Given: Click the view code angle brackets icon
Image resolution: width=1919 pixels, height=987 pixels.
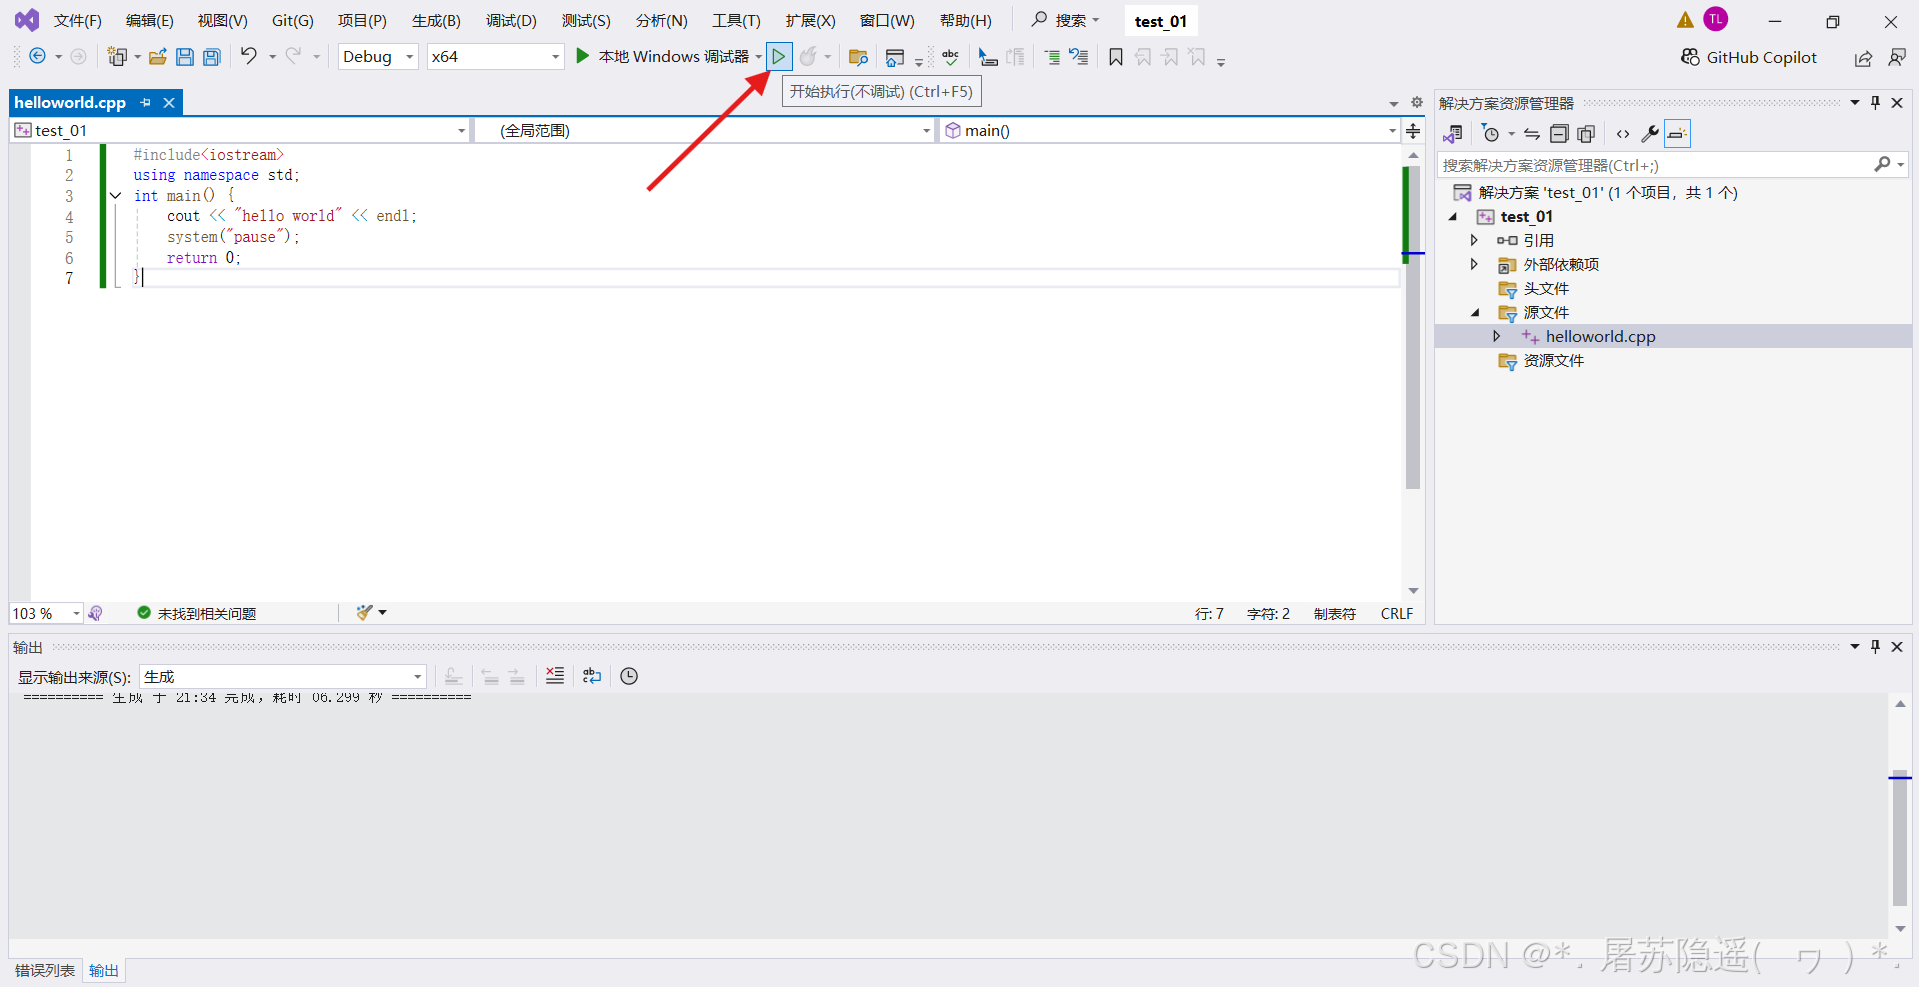Looking at the screenshot, I should click(x=1623, y=134).
